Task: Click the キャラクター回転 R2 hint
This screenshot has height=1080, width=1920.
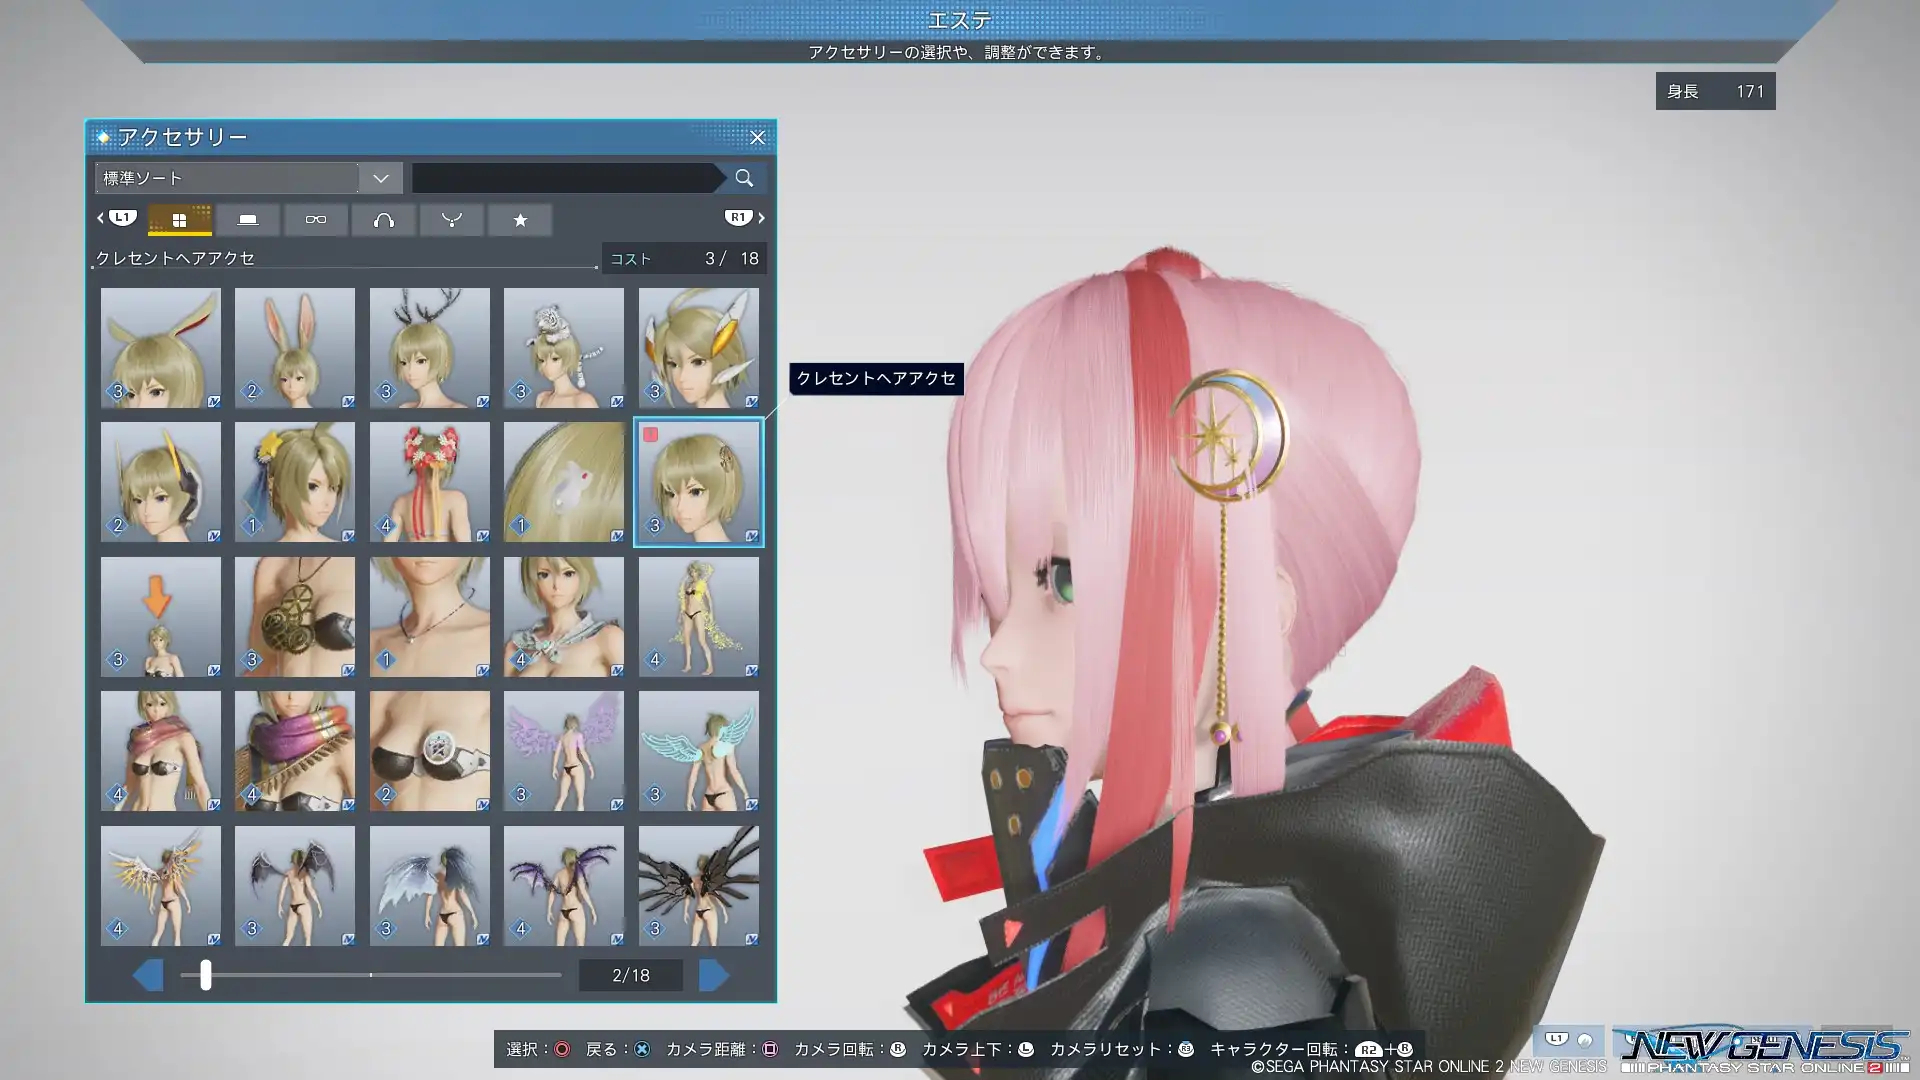Action: coord(1312,1049)
